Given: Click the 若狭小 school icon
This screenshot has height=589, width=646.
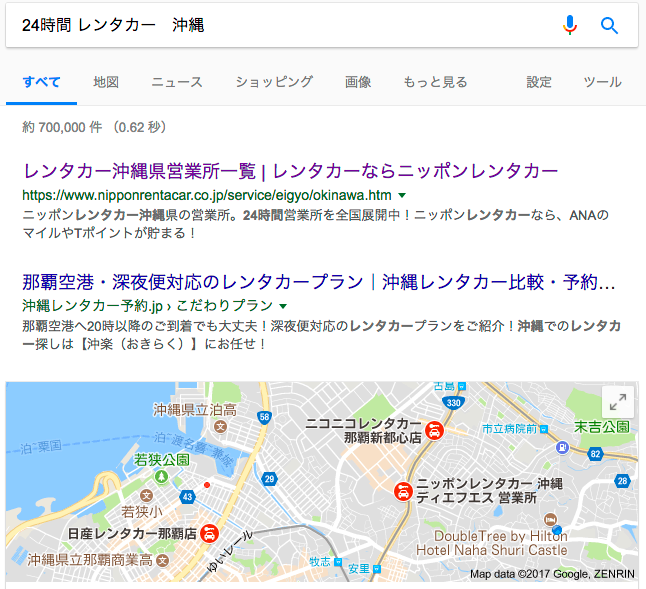Looking at the screenshot, I should (x=146, y=495).
